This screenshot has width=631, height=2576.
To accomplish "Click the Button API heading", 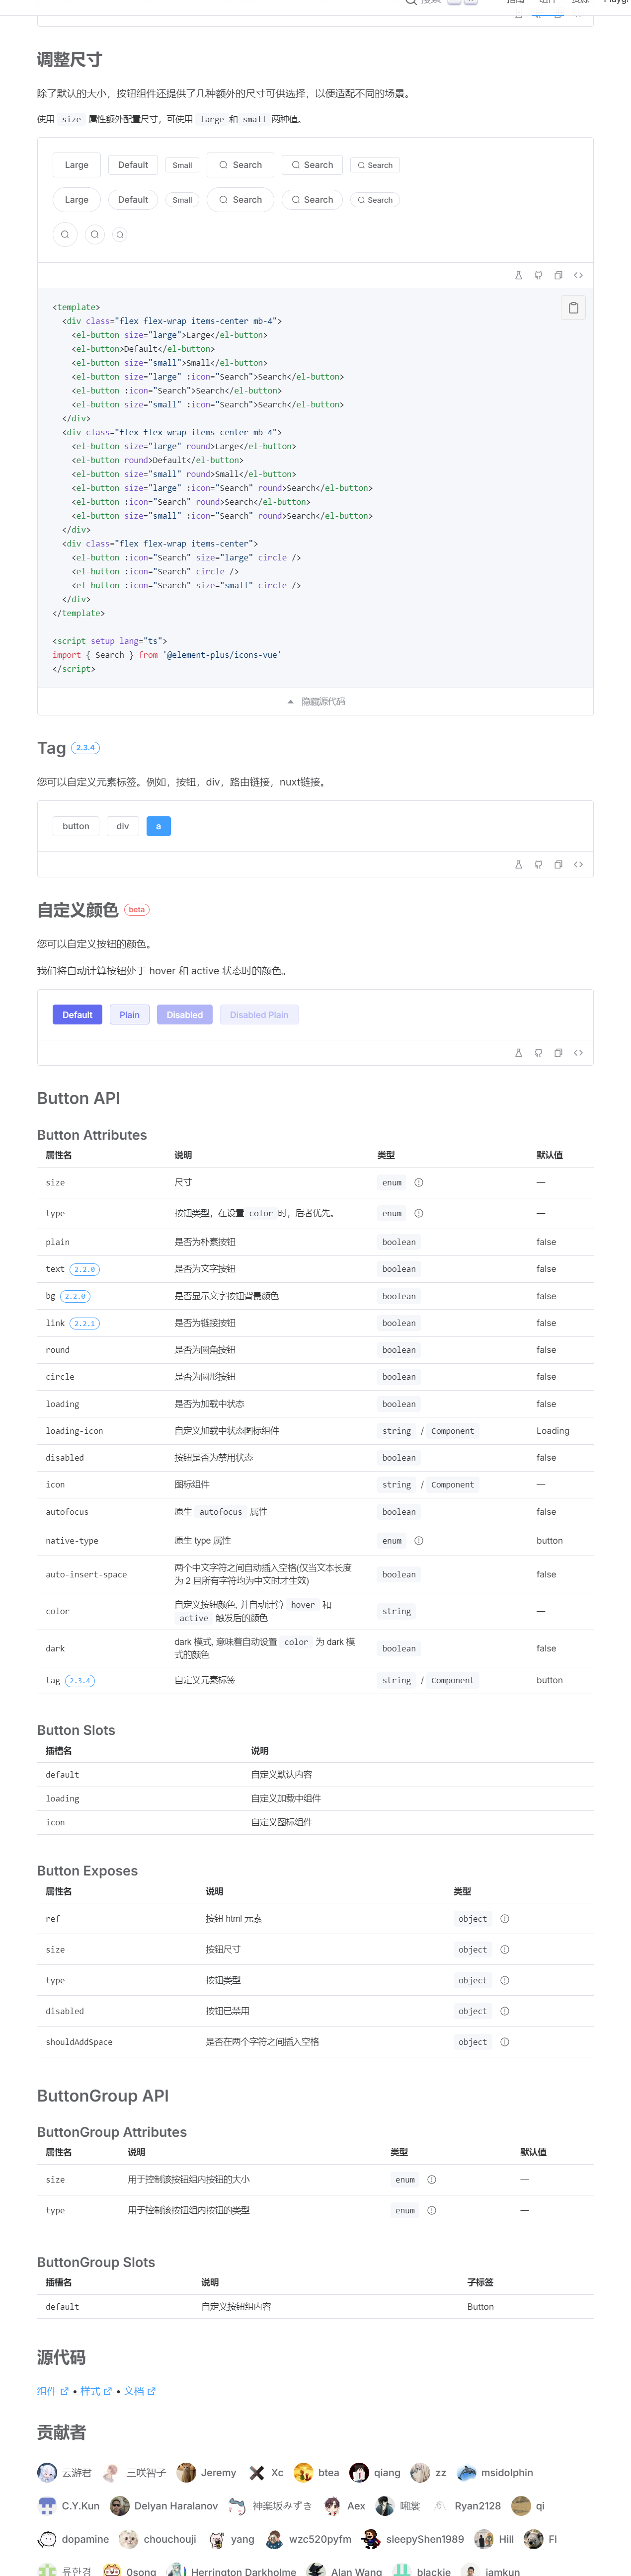I will (78, 1098).
